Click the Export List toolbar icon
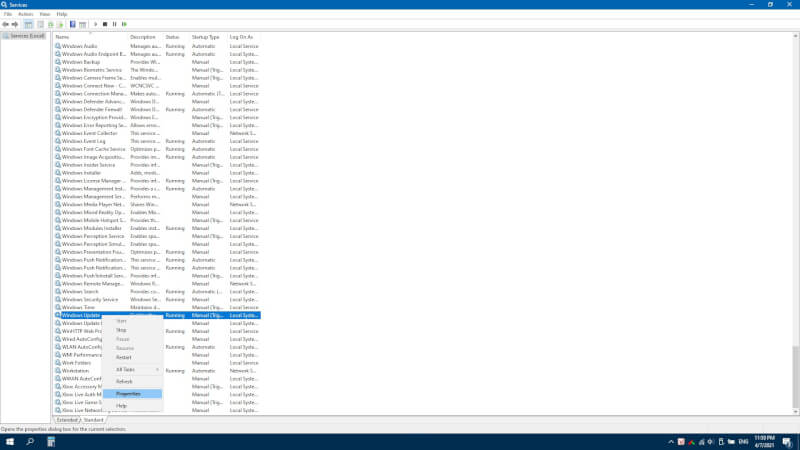The height and width of the screenshot is (450, 800). [60, 24]
